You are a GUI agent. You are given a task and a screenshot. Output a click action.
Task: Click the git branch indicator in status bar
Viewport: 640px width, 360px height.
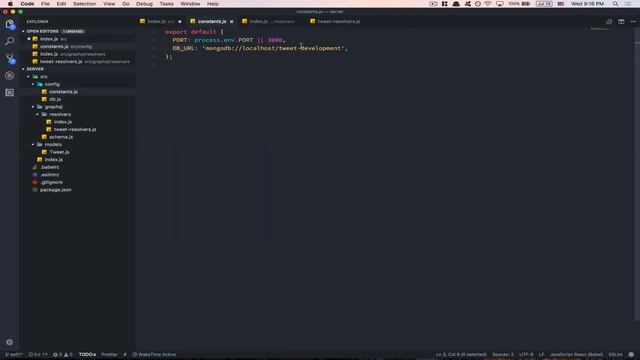(x=14, y=355)
